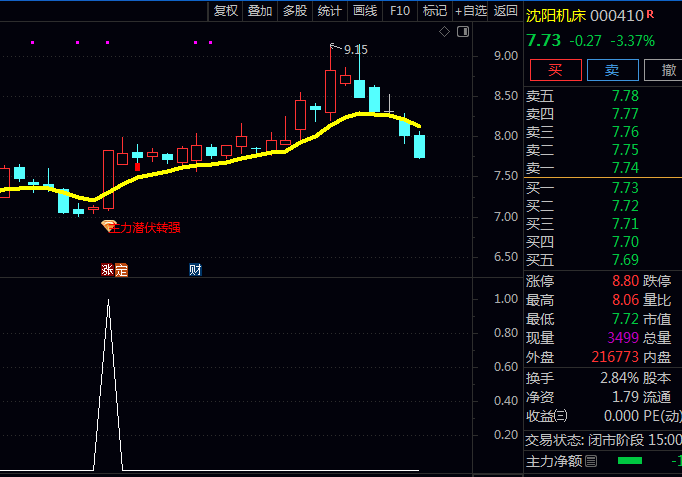Open the 叠加 overlay option

pos(260,11)
